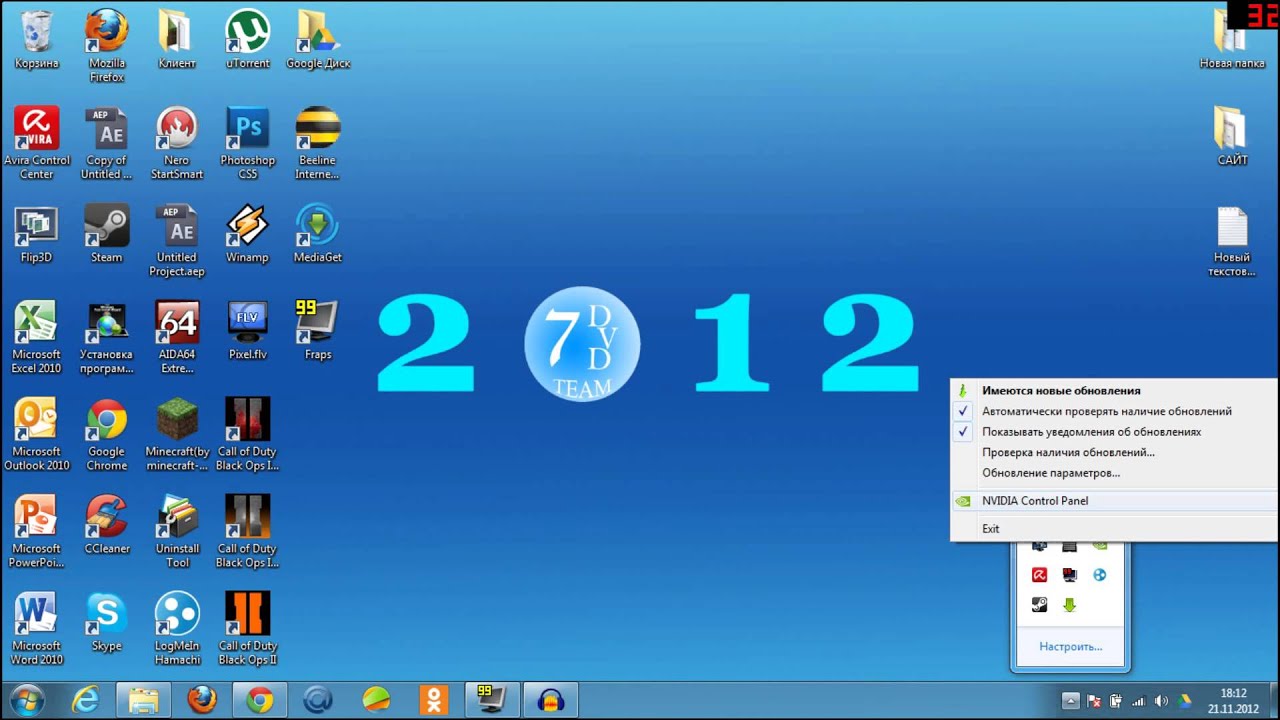Open the Windows Start button
This screenshot has width=1280, height=720.
click(27, 701)
